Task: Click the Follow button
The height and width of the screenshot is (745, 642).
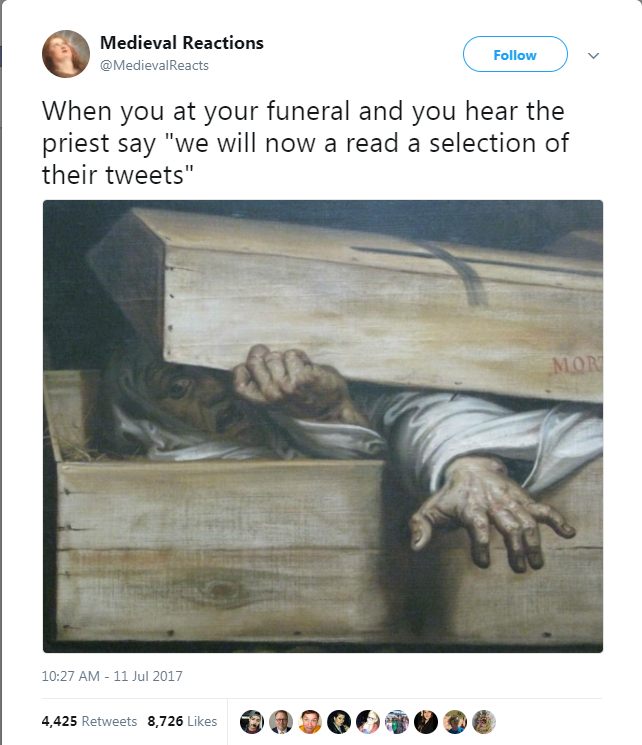Action: pos(515,55)
